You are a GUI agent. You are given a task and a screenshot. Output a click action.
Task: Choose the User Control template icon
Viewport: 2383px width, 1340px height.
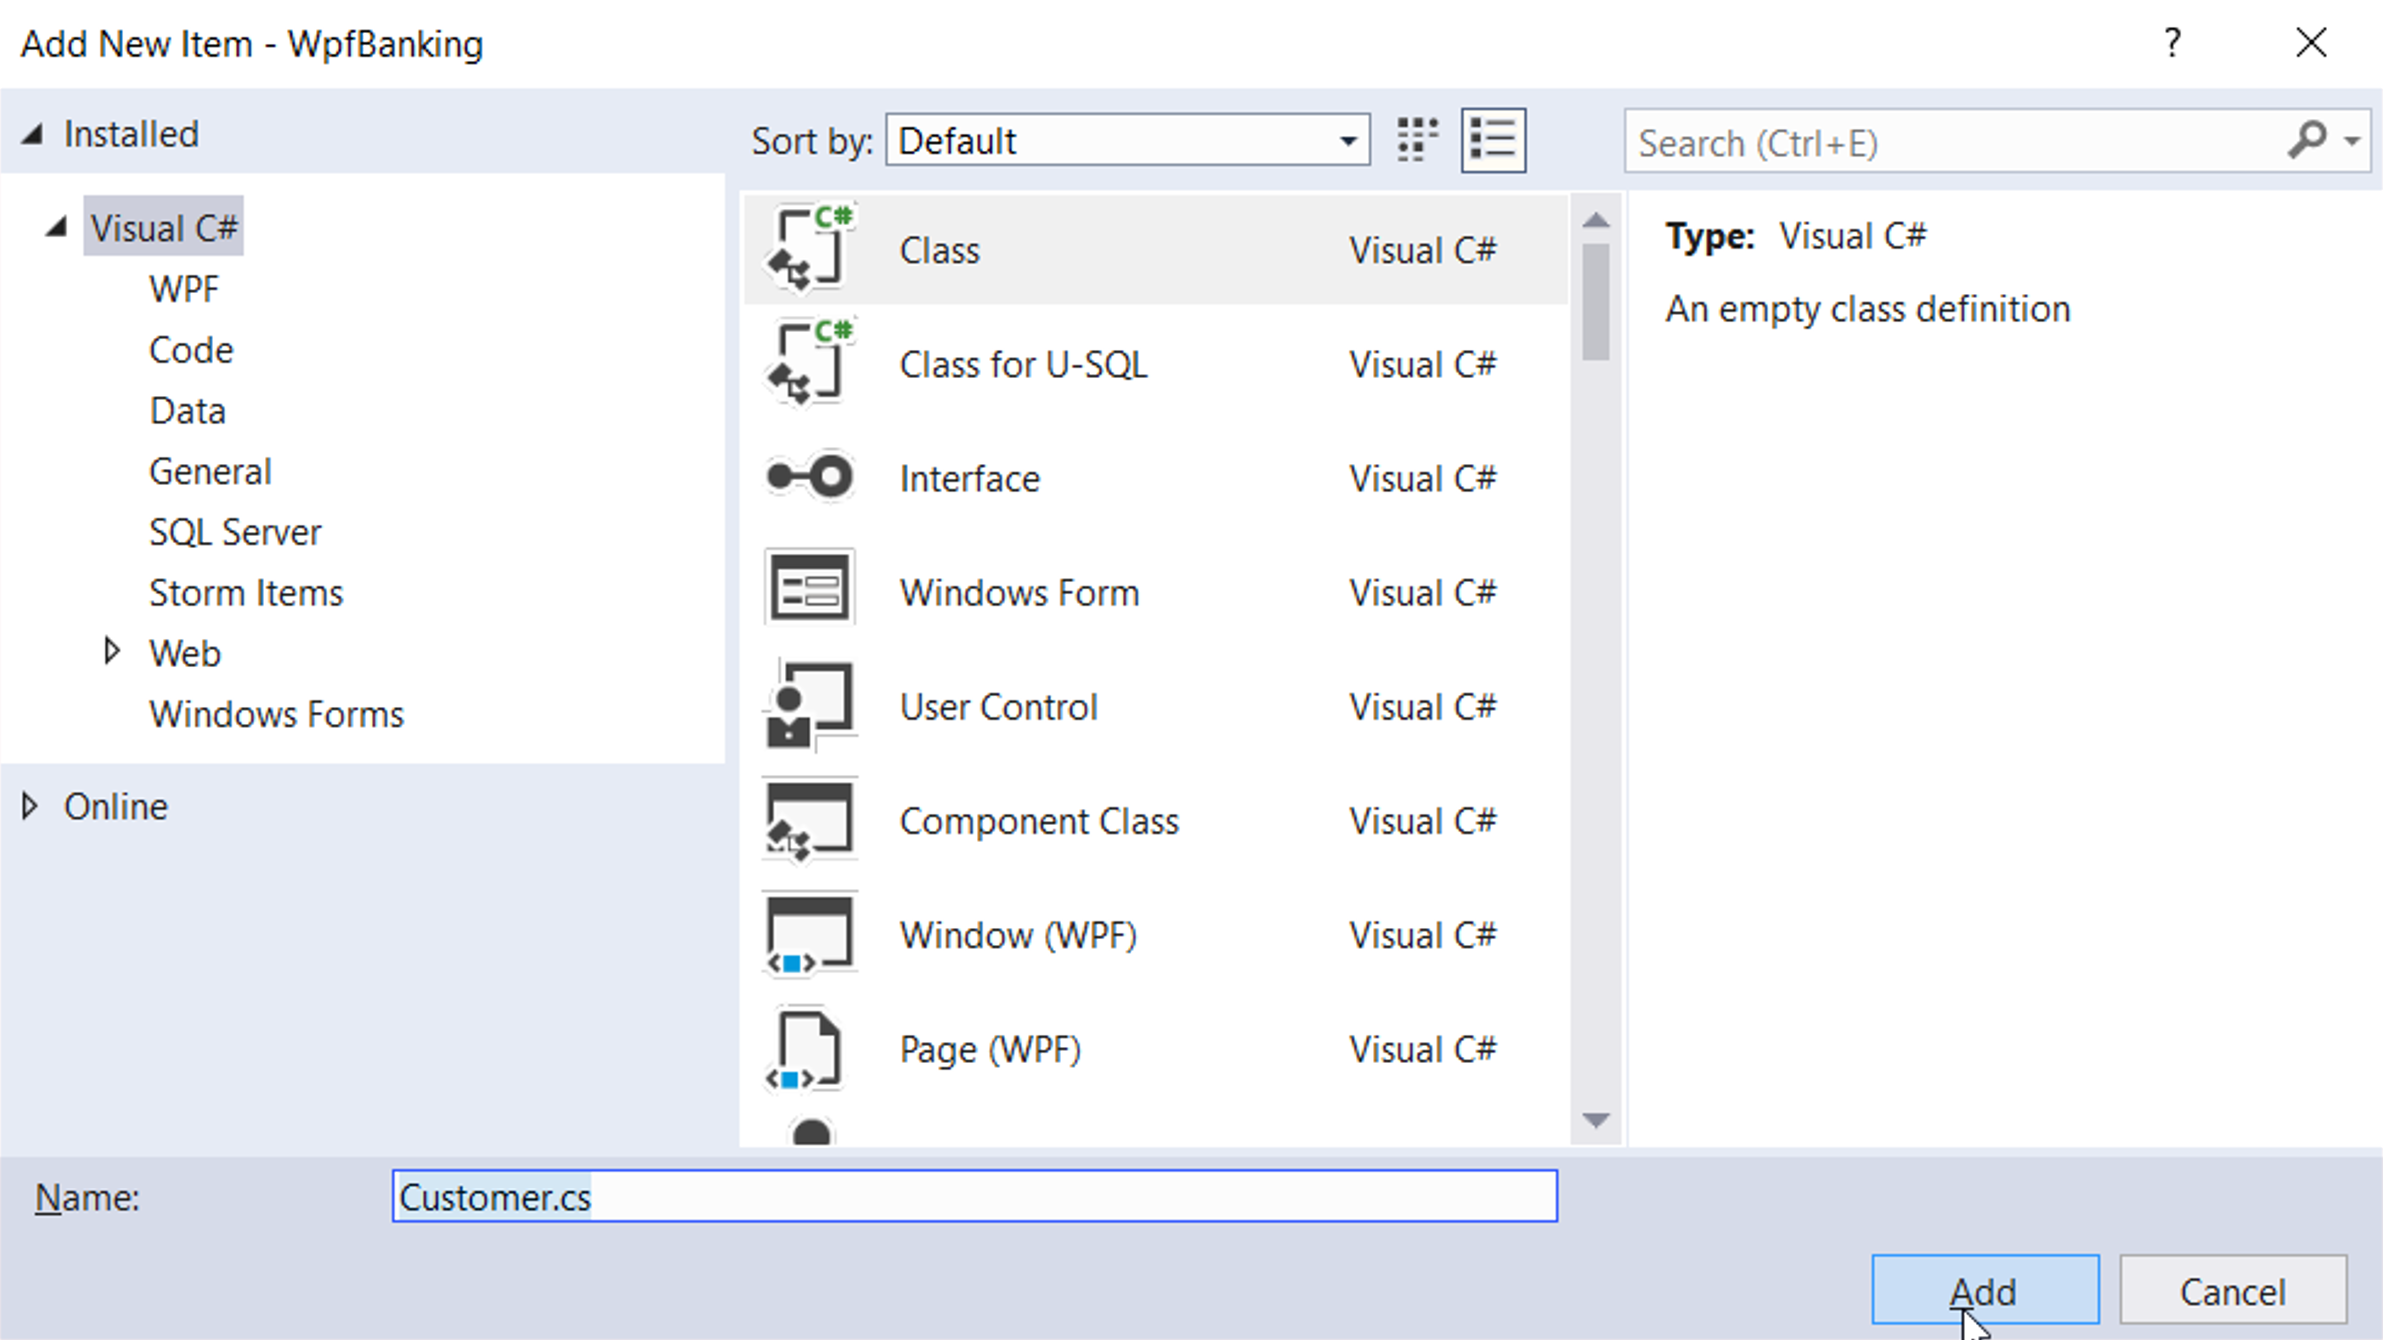click(x=809, y=705)
